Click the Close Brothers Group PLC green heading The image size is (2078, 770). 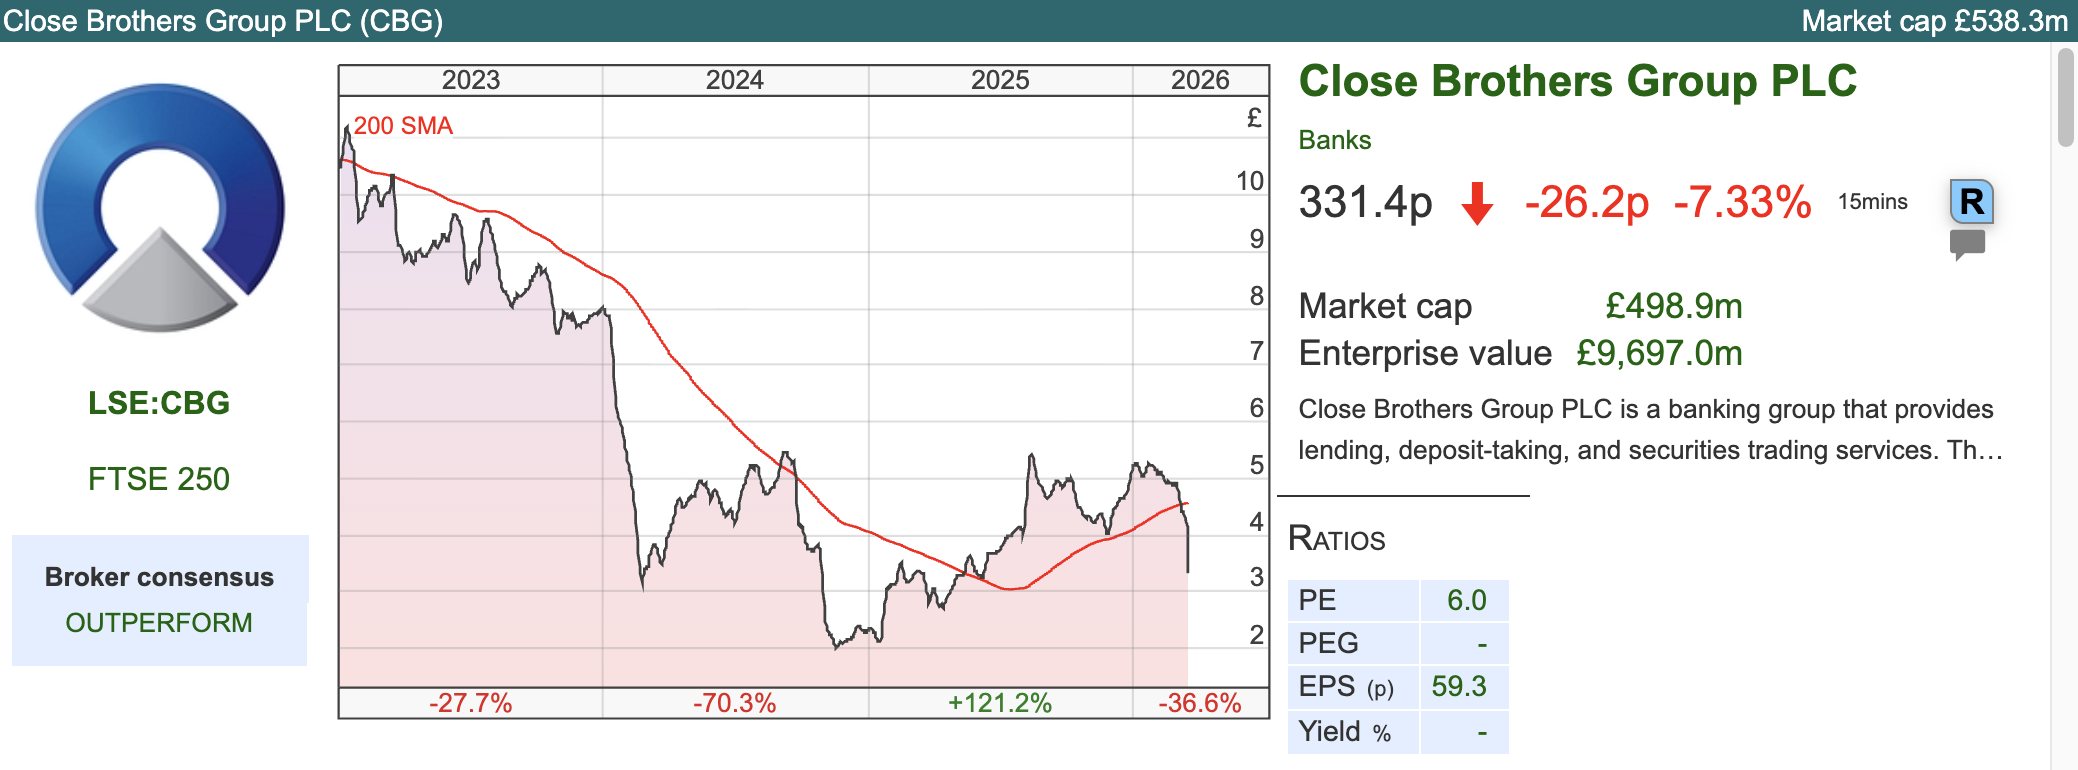click(1577, 82)
